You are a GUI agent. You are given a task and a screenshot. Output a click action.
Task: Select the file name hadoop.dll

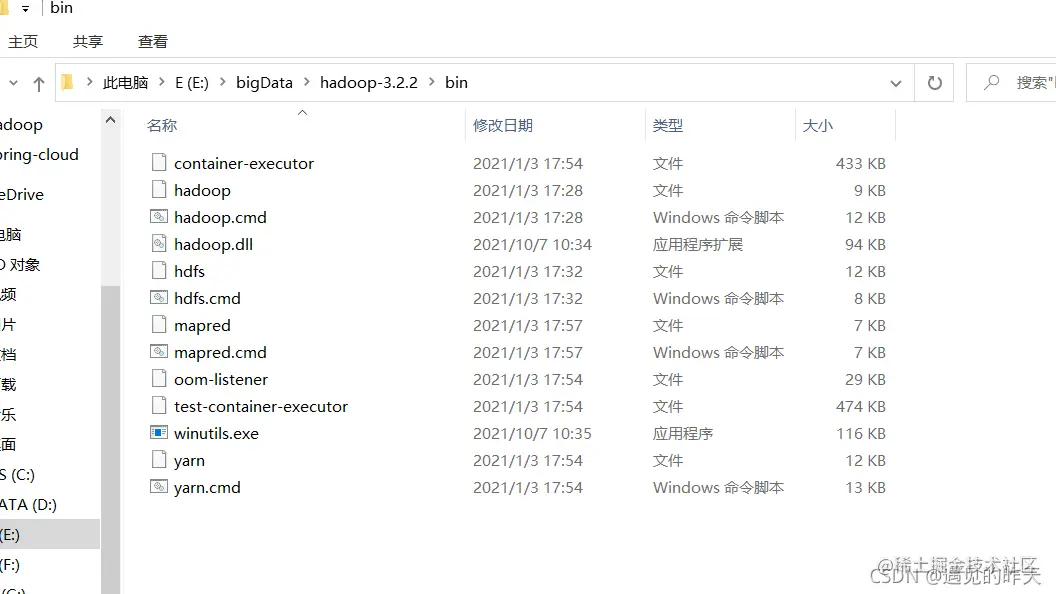pyautogui.click(x=213, y=244)
